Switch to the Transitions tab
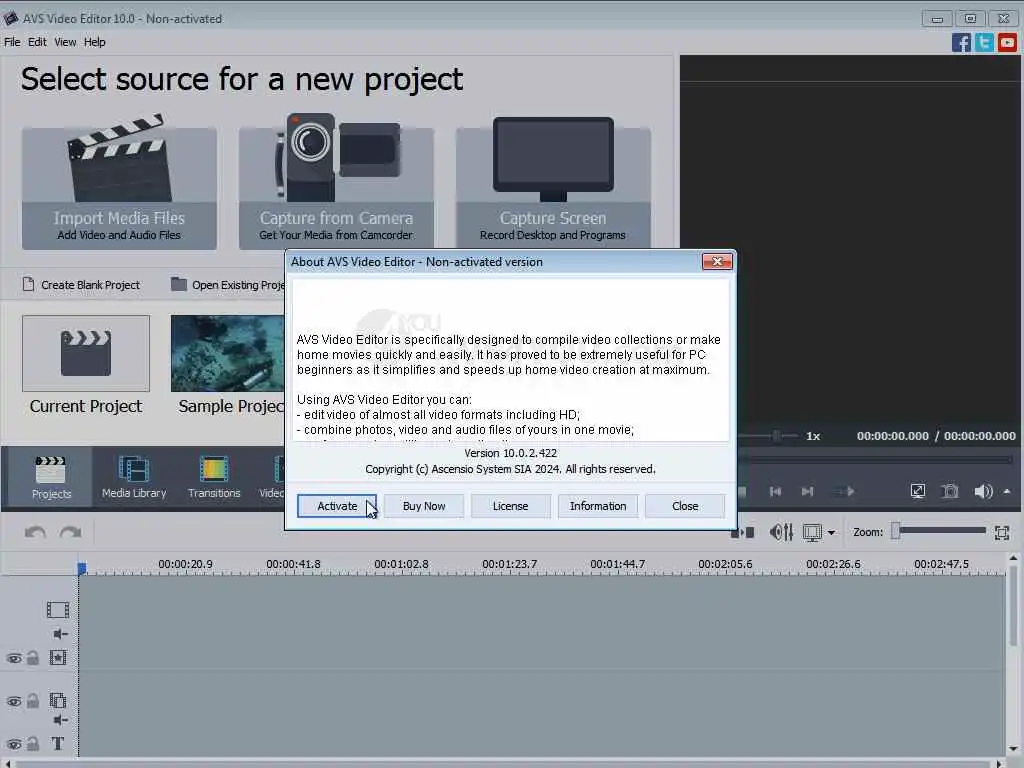This screenshot has height=768, width=1024. (x=214, y=477)
